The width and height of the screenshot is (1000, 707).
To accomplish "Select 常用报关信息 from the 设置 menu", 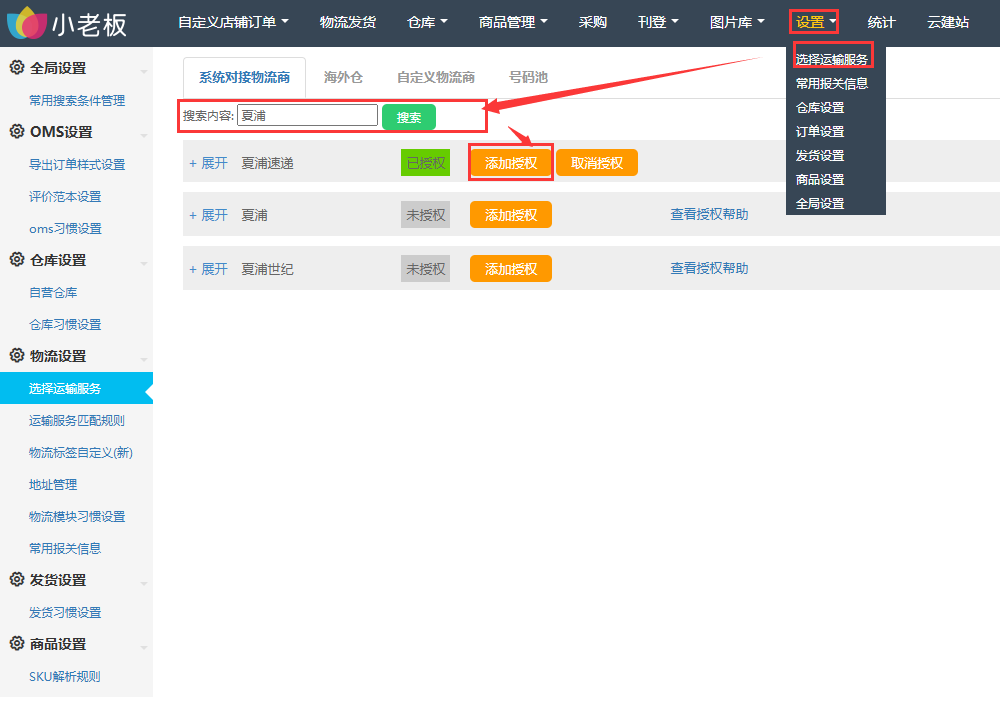I will pyautogui.click(x=832, y=84).
